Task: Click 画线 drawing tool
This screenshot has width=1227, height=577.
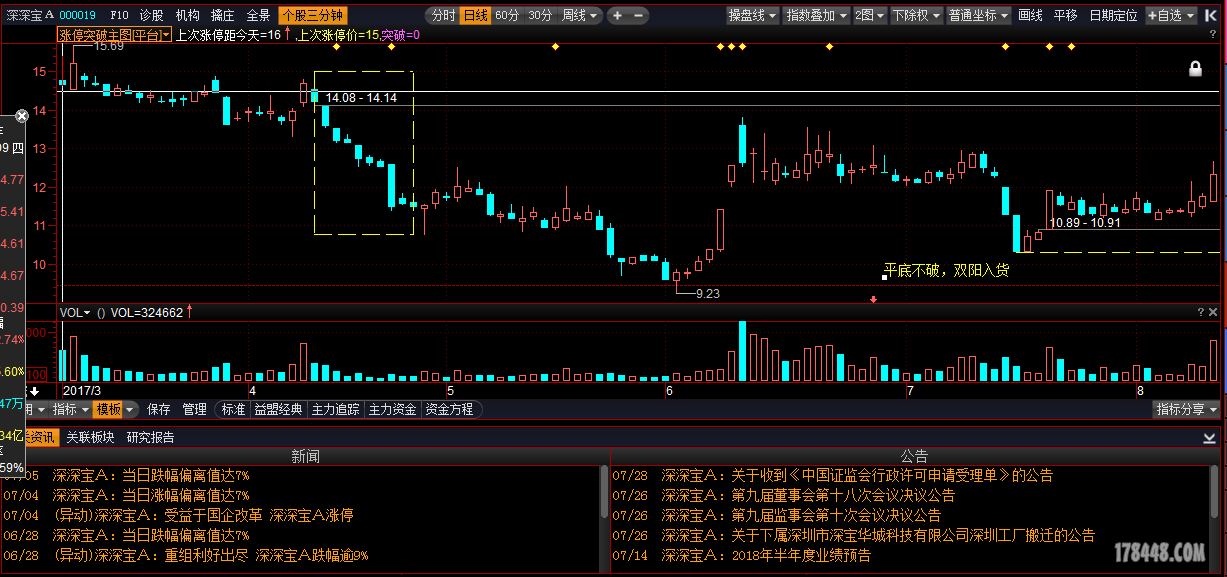Action: click(1030, 16)
